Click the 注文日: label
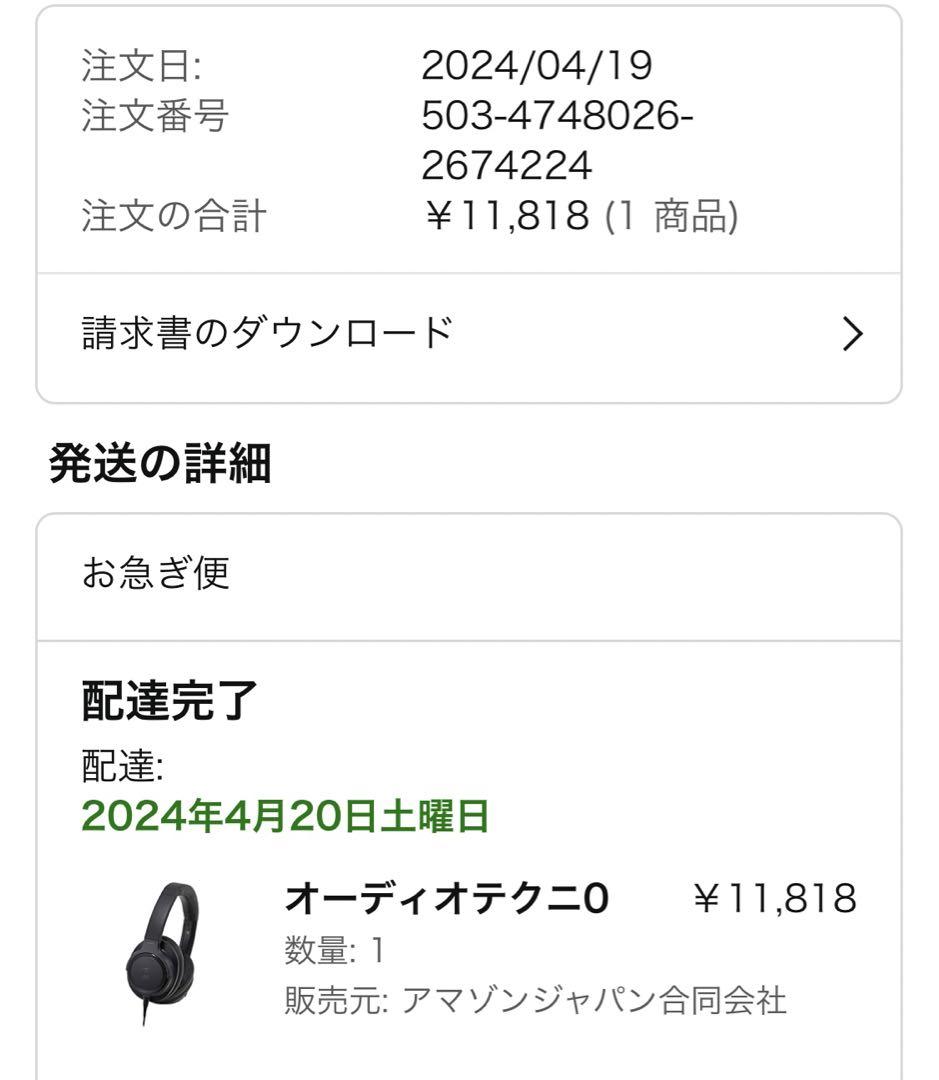 tap(141, 66)
